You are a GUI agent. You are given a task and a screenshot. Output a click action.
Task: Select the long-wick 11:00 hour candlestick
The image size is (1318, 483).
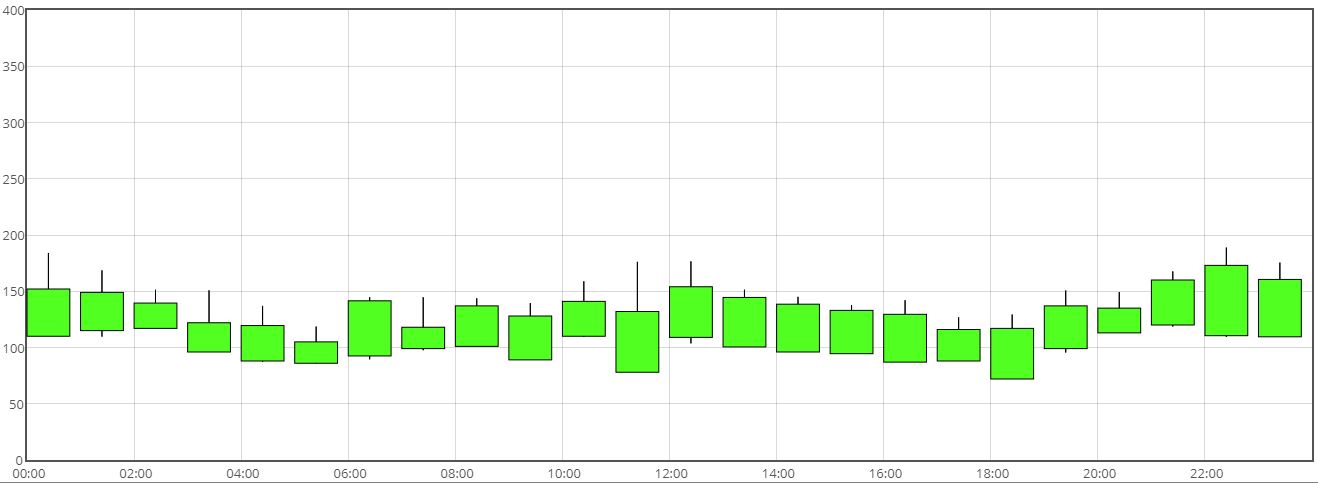tap(637, 341)
